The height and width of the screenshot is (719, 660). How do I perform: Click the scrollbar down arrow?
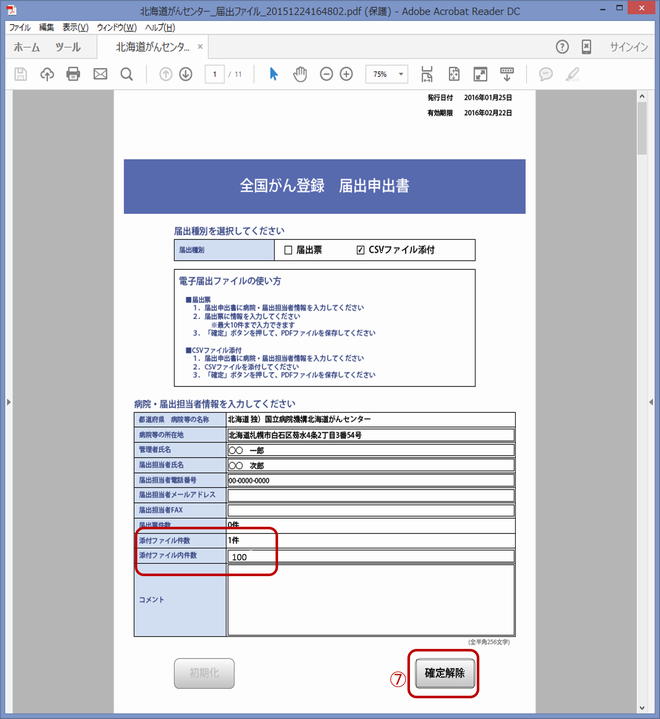[642, 708]
